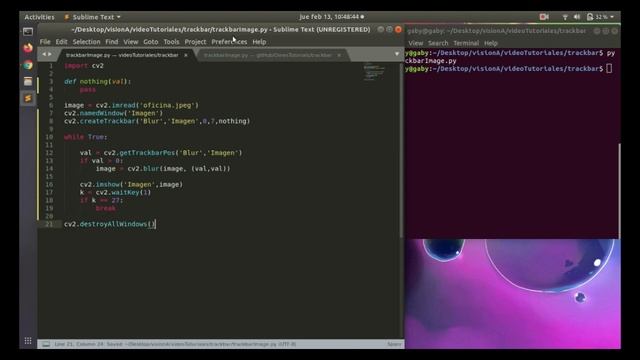Image resolution: width=640 pixels, height=360 pixels.
Task: Open the Find menu
Action: (111, 42)
